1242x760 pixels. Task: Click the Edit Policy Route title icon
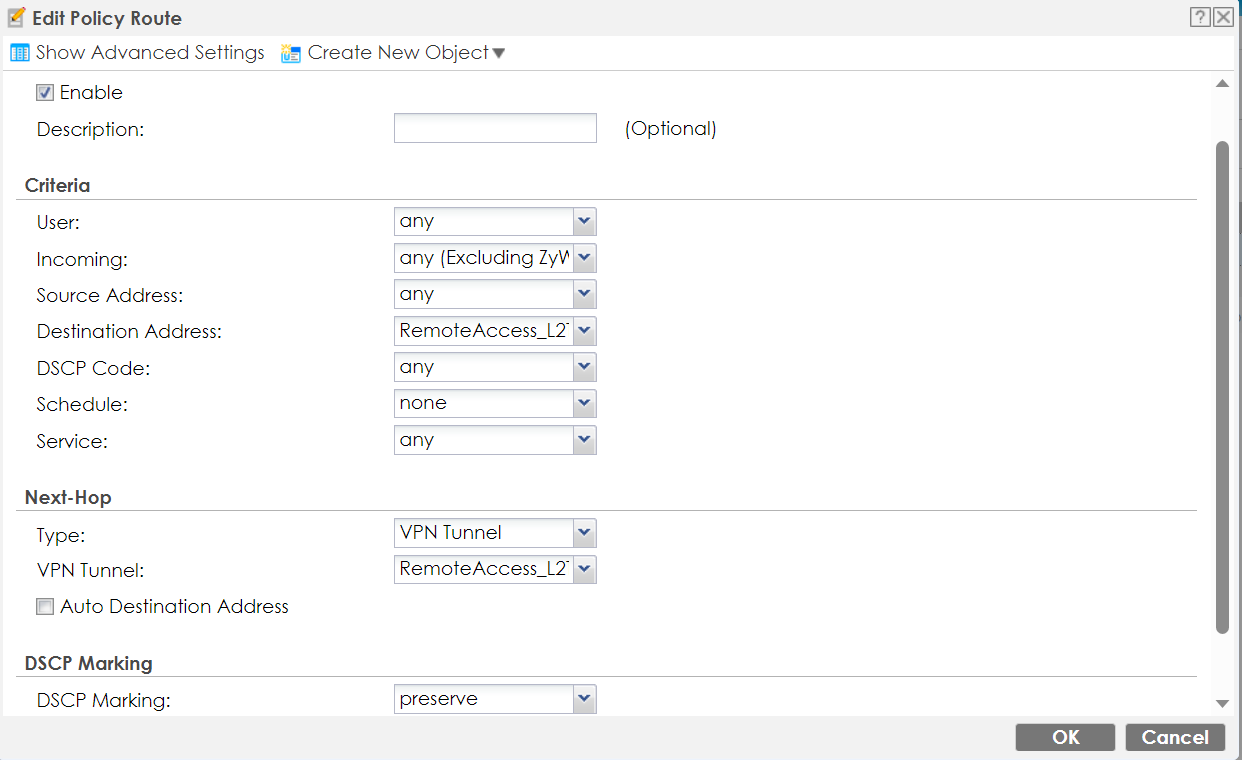point(16,18)
